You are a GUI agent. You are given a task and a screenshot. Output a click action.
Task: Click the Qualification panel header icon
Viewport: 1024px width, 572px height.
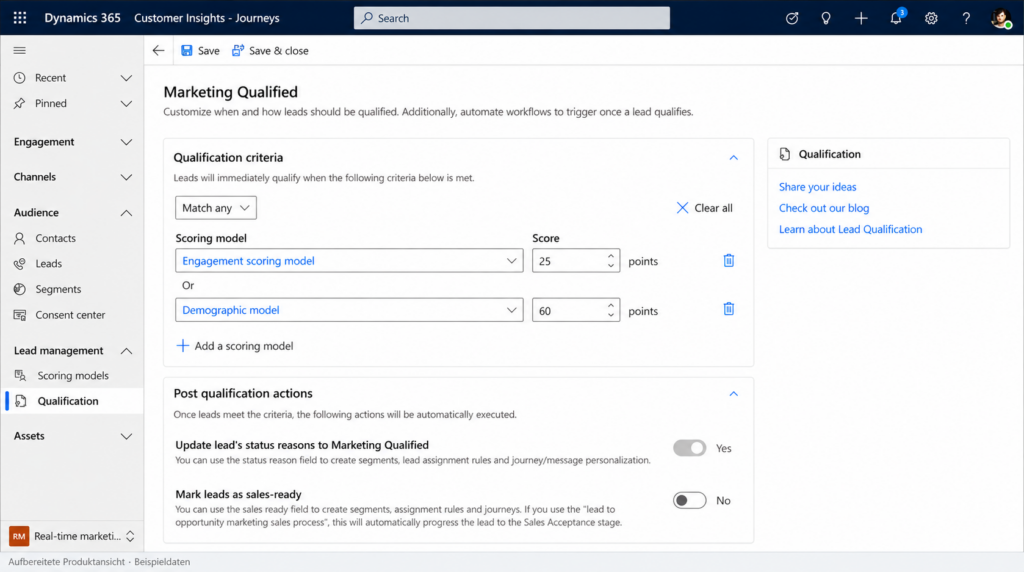click(x=785, y=154)
